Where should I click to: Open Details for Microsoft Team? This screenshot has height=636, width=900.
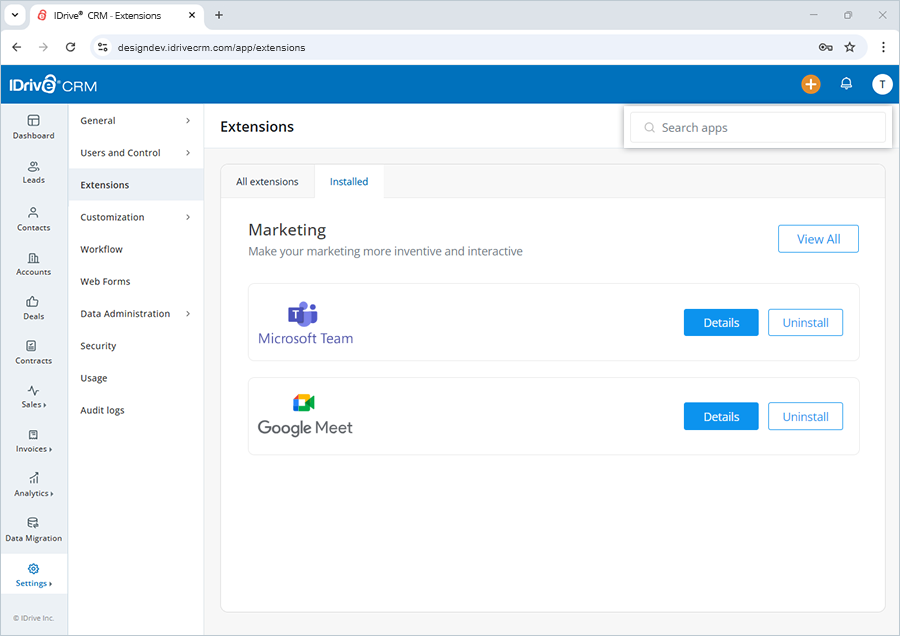[721, 322]
